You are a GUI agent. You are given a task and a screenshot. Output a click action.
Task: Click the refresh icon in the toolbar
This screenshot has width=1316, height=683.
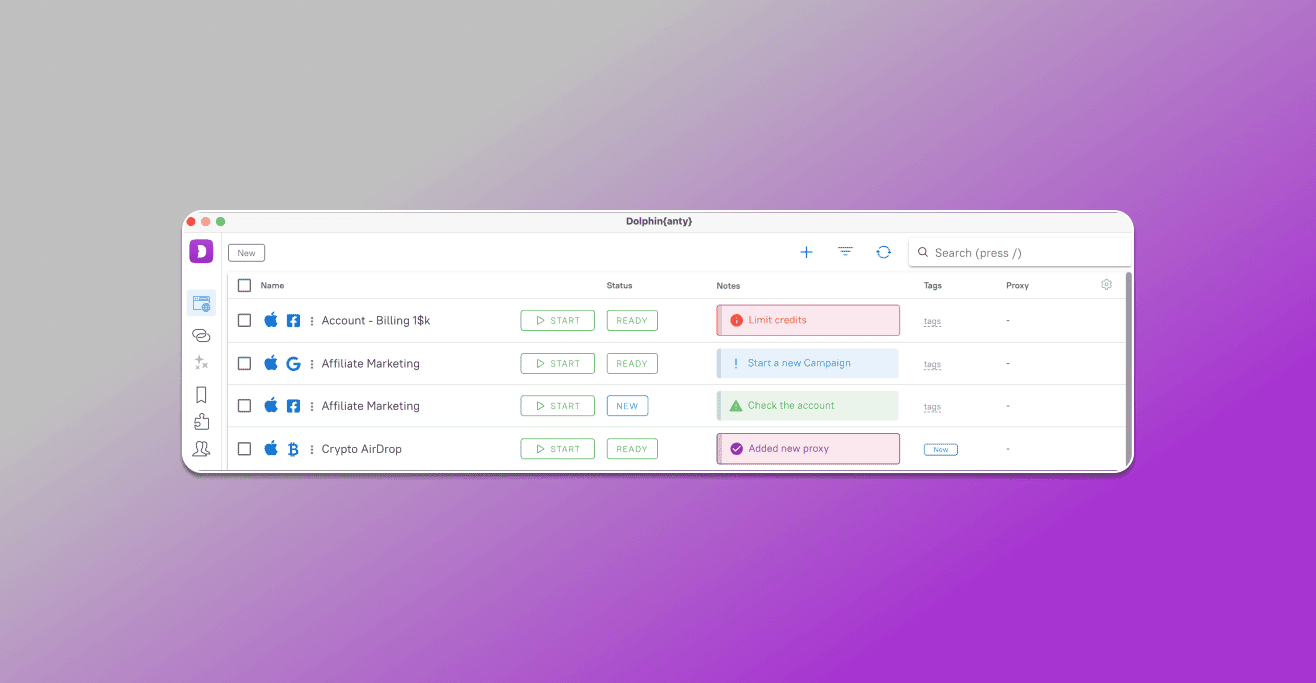883,252
